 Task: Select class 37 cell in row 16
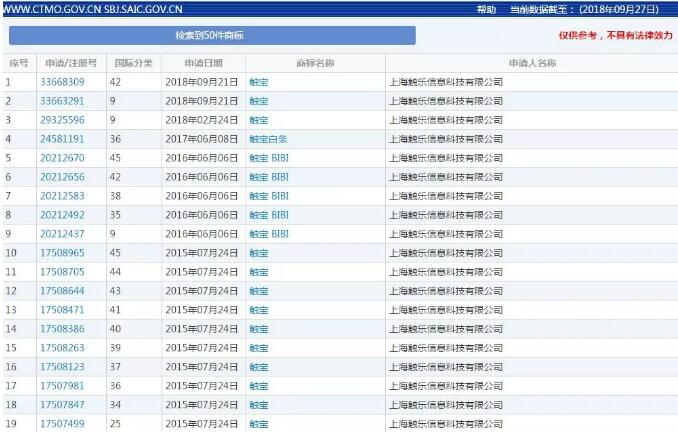pyautogui.click(x=115, y=367)
